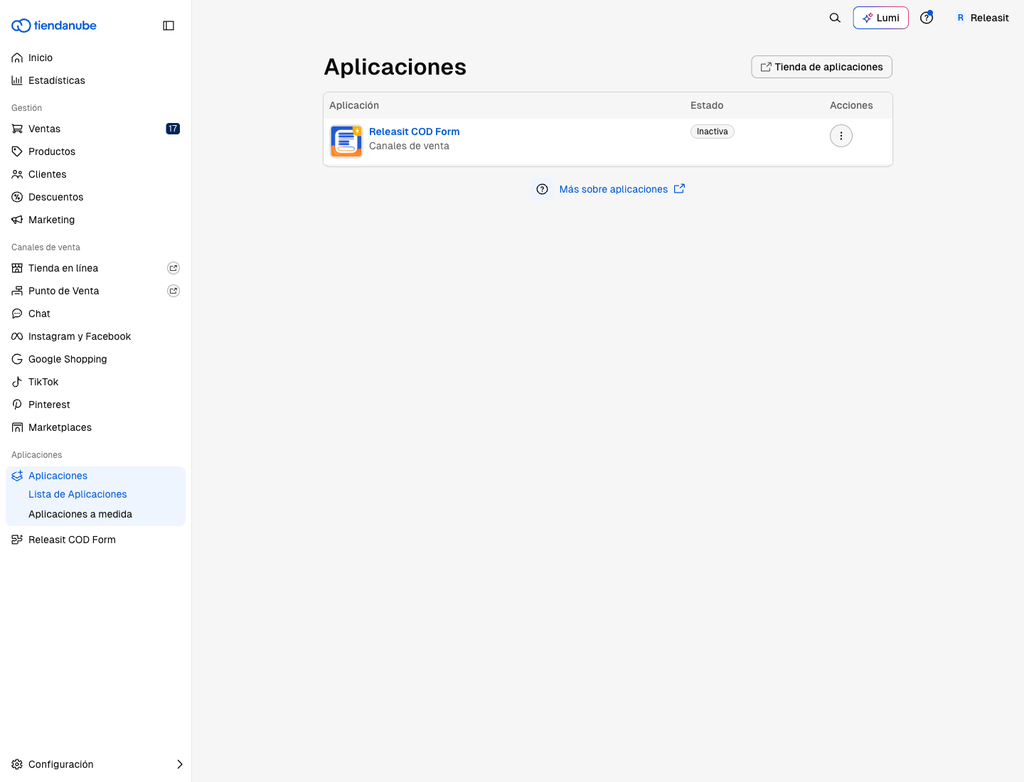The height and width of the screenshot is (782, 1024).
Task: Click the Acciones column header
Action: click(851, 105)
